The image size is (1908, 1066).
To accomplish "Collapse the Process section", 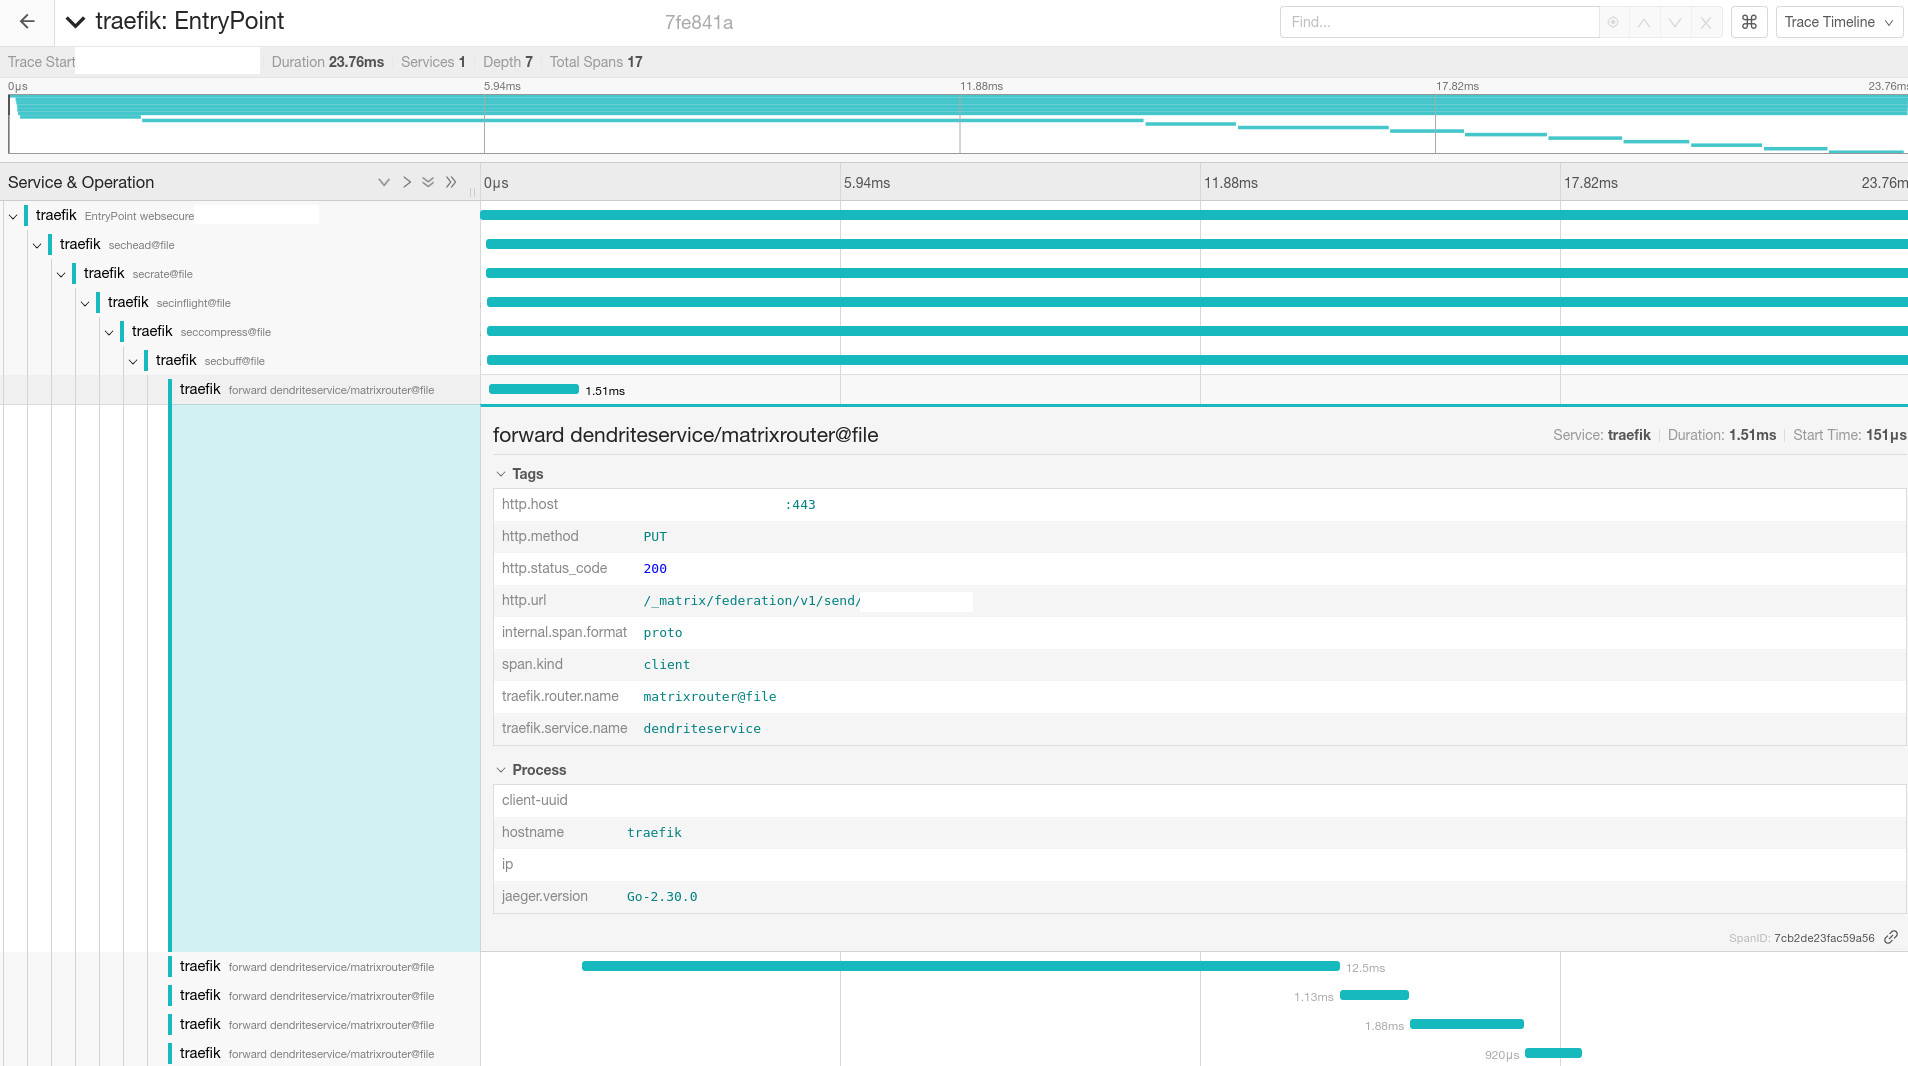I will coord(531,770).
